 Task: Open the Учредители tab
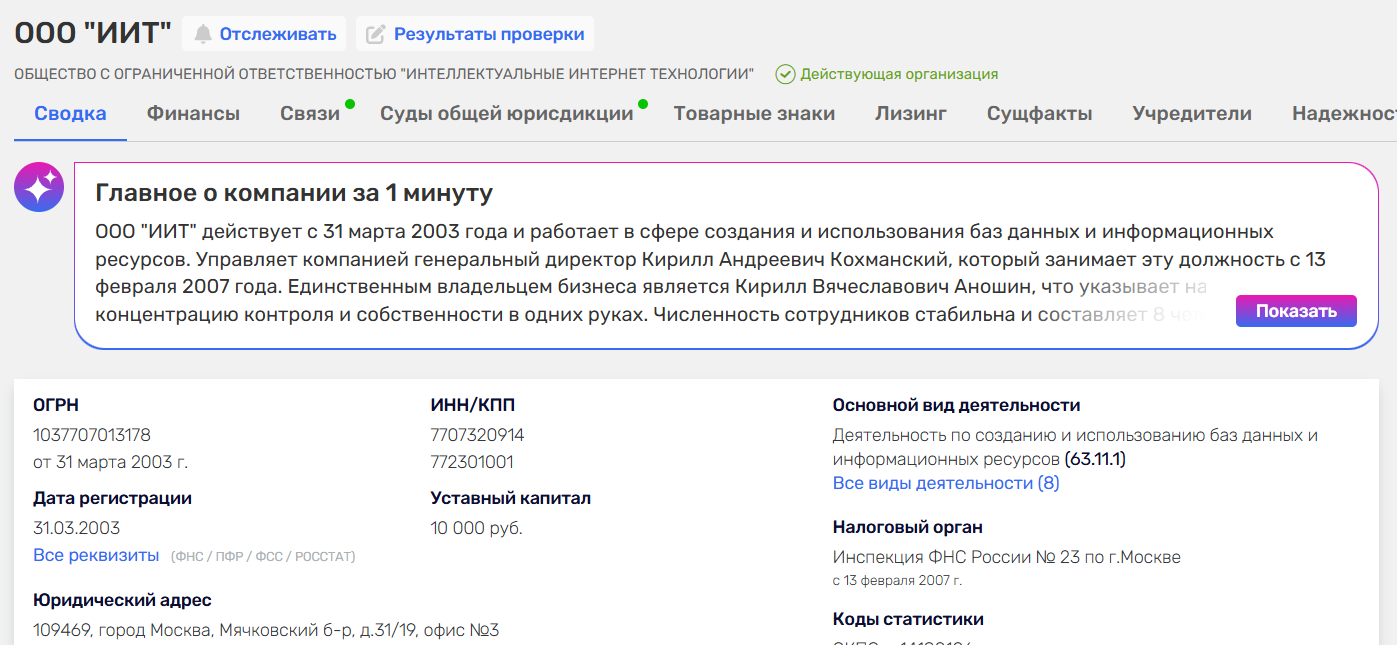click(1192, 113)
